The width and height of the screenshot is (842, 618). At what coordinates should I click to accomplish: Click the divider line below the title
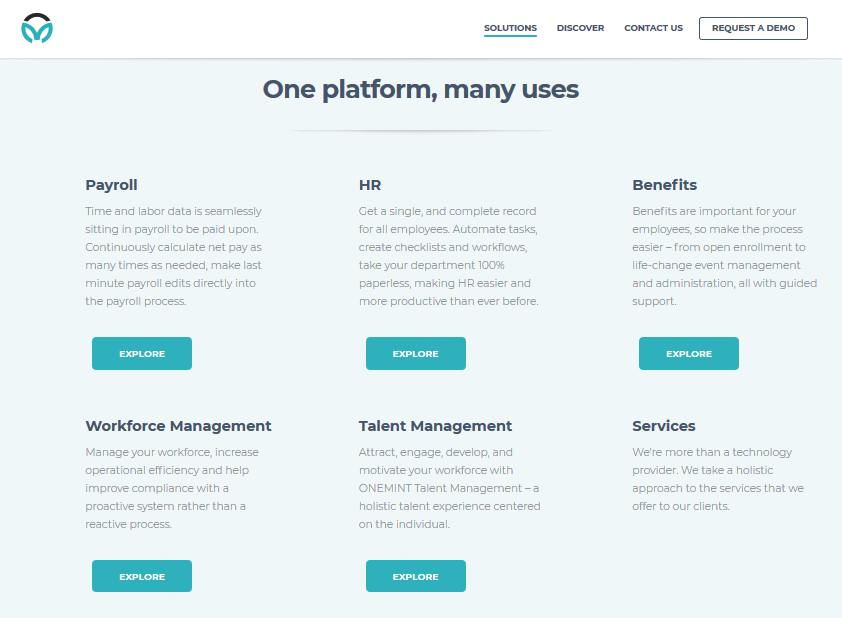[420, 129]
